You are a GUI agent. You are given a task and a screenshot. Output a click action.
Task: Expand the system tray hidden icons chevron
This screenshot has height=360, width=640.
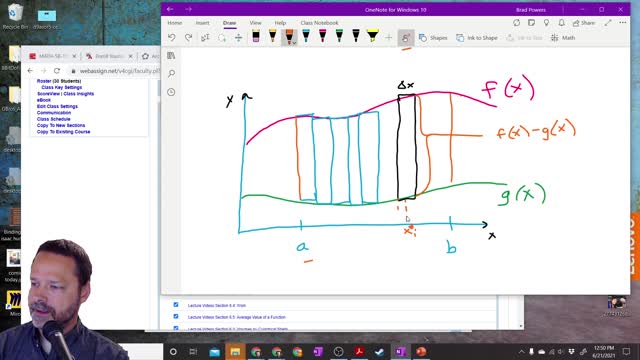(521, 351)
